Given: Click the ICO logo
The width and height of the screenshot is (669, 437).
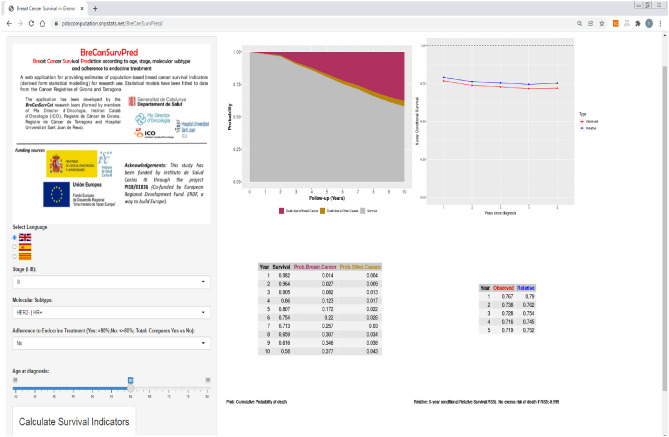Looking at the screenshot, I should pos(154,133).
